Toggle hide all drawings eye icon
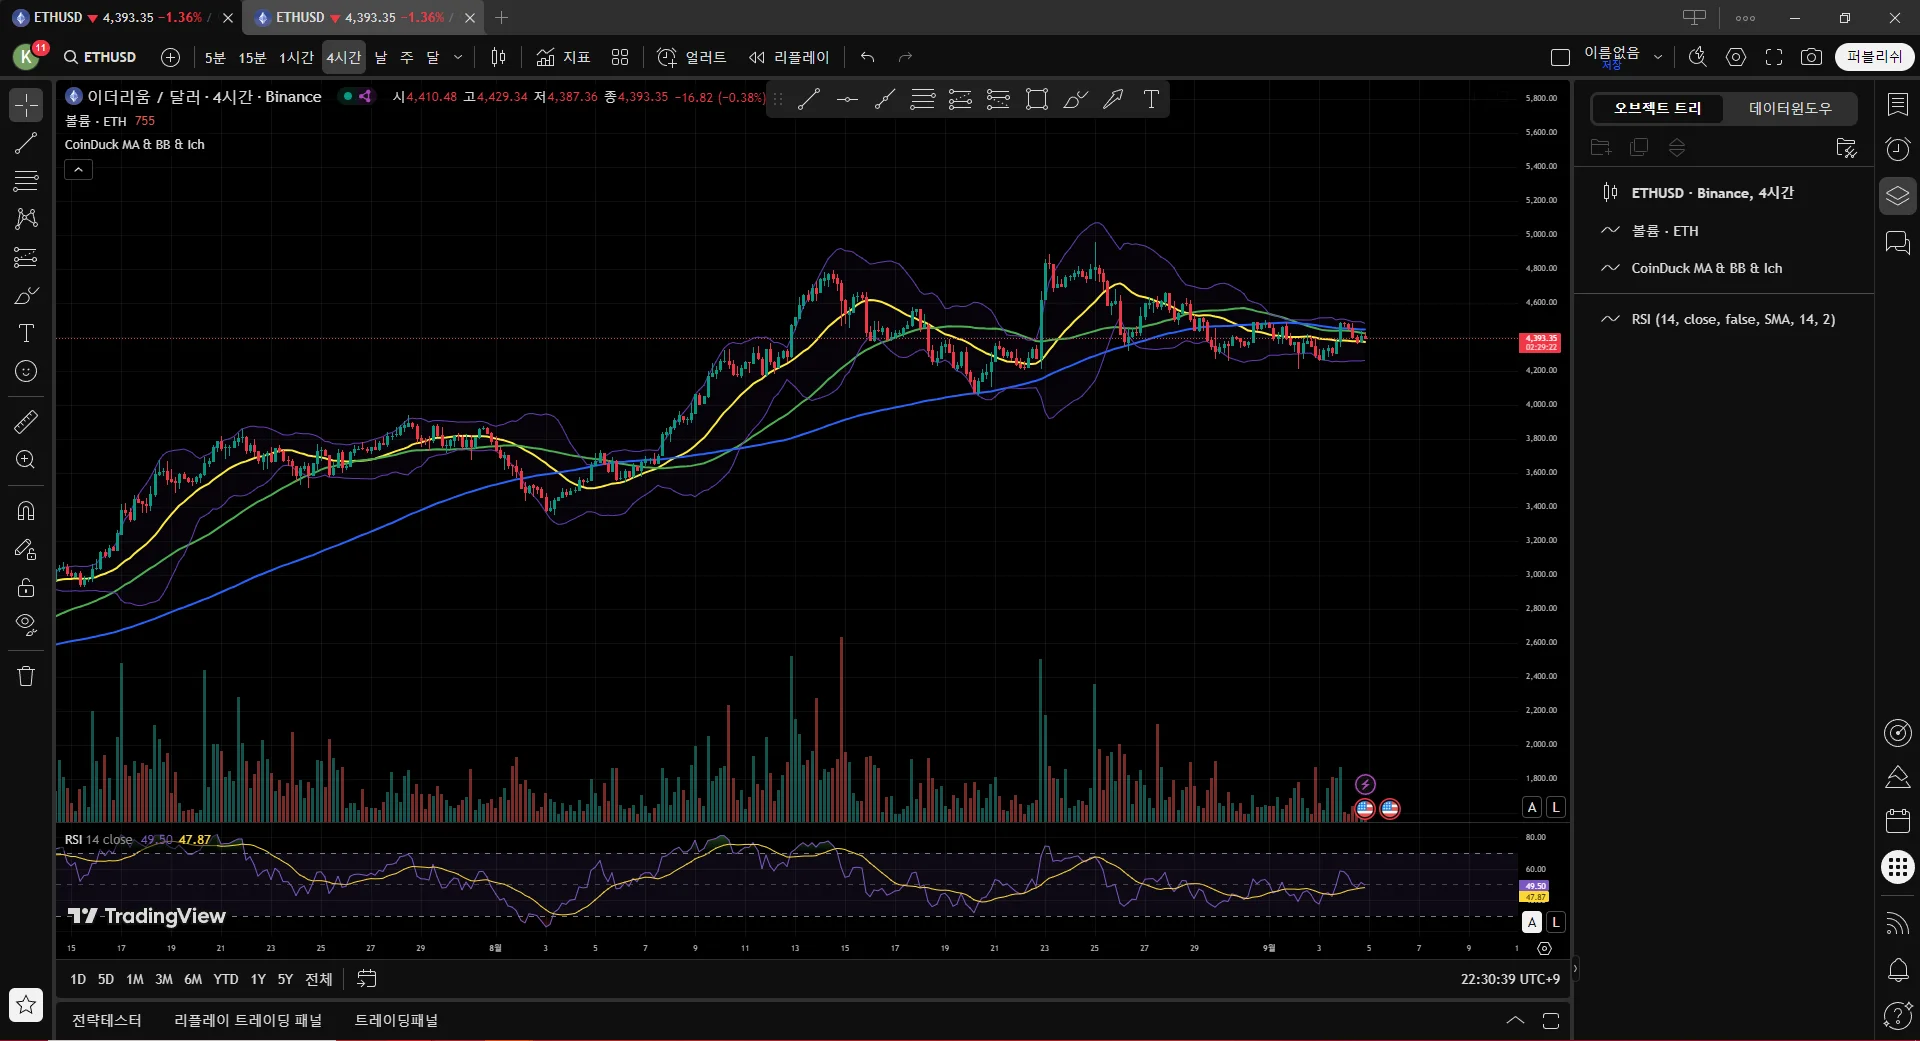Viewport: 1920px width, 1041px height. [26, 625]
